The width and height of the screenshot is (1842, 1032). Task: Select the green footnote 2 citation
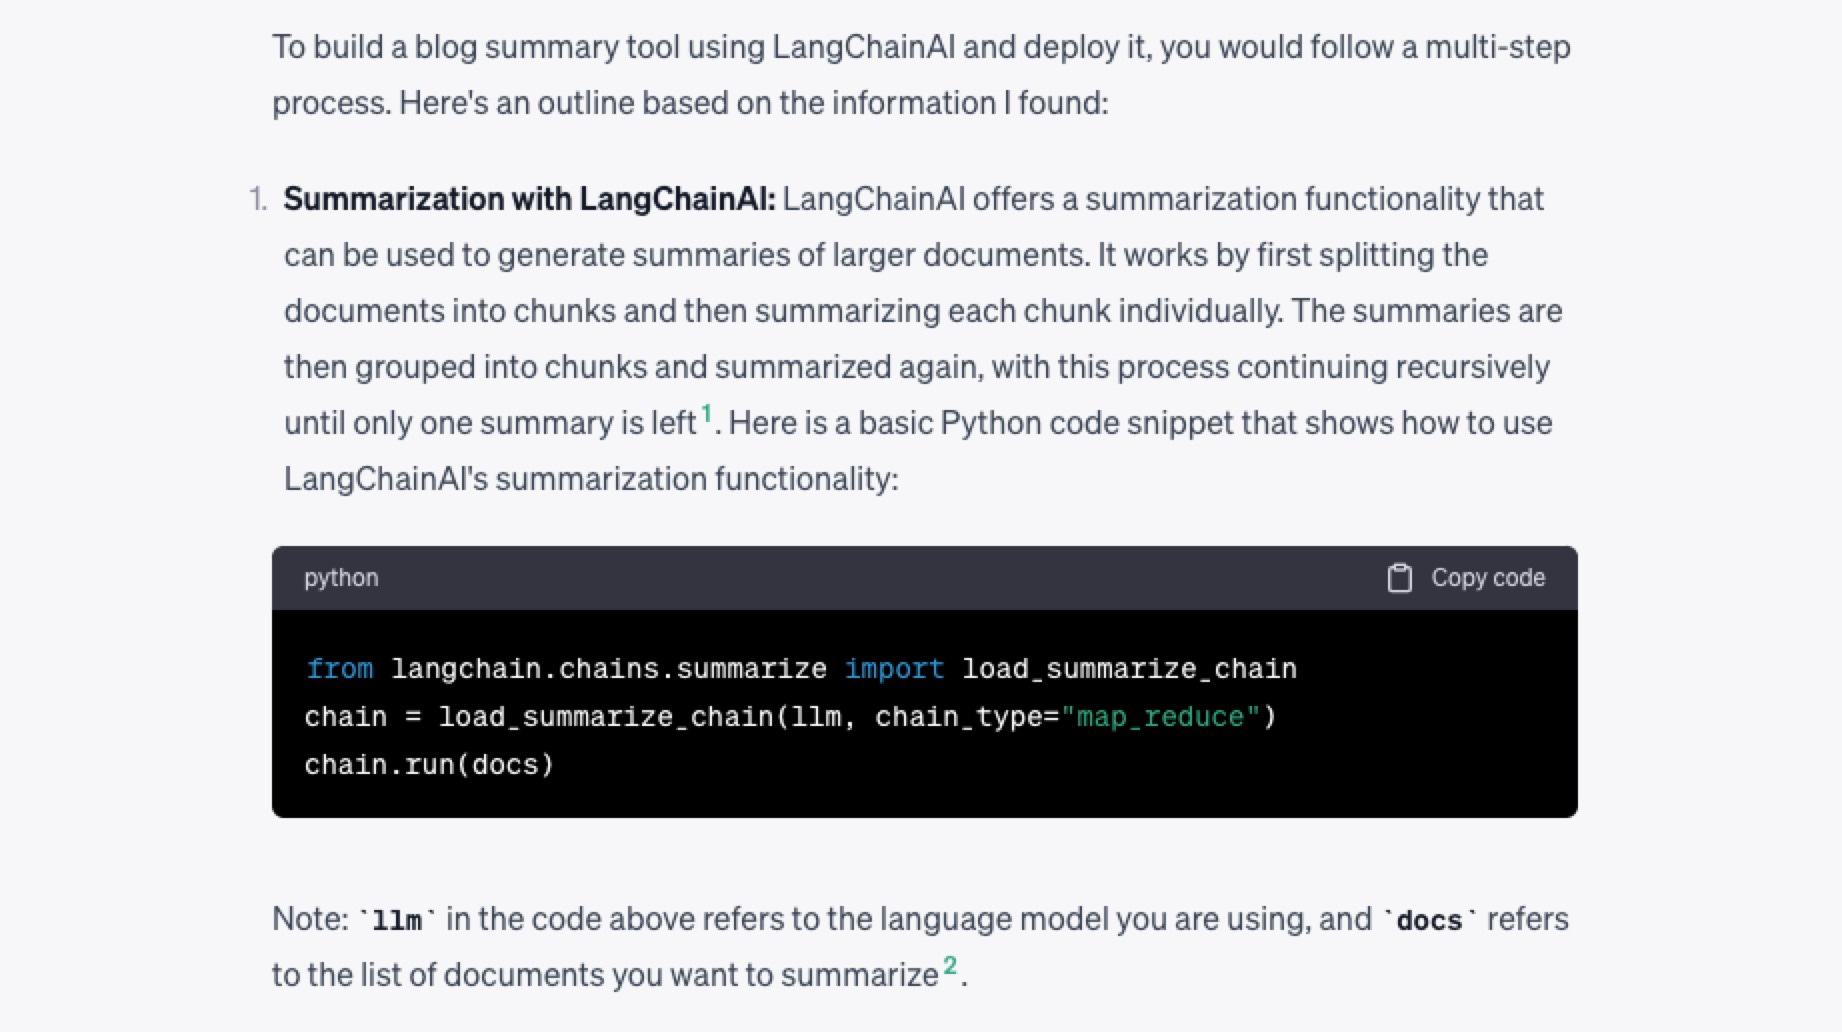pos(951,964)
